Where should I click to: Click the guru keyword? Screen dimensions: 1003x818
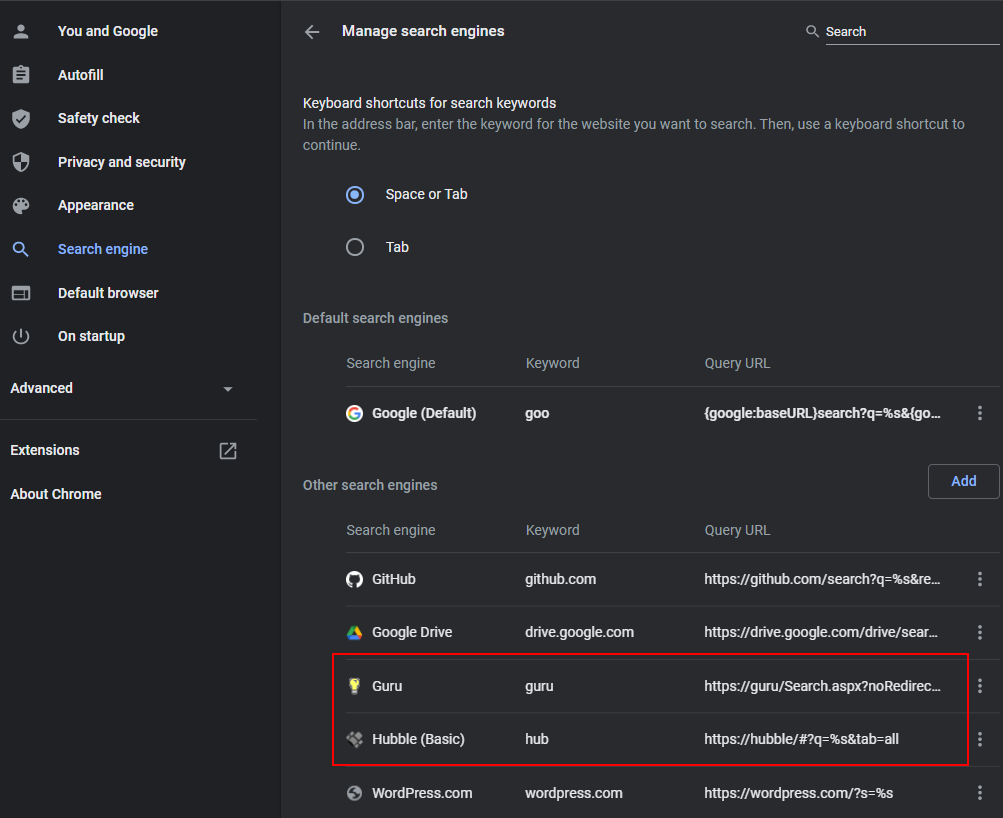point(539,686)
